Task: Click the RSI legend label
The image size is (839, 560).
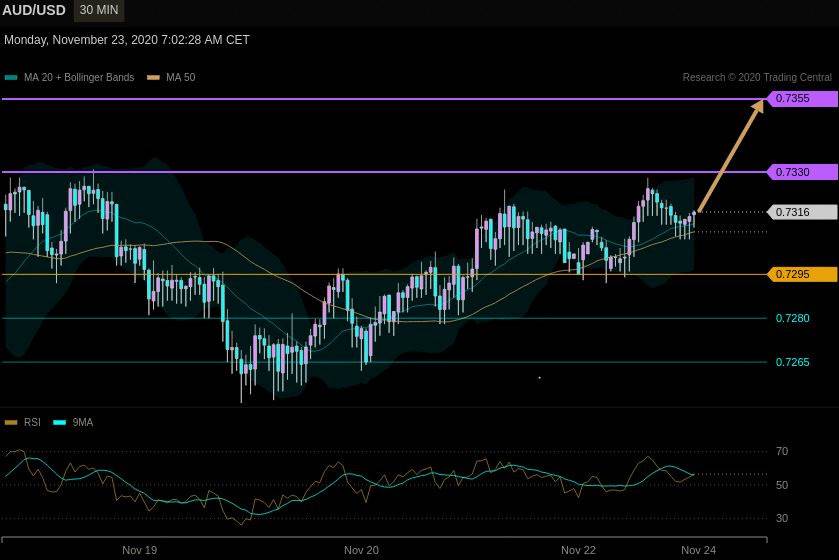Action: click(x=32, y=423)
